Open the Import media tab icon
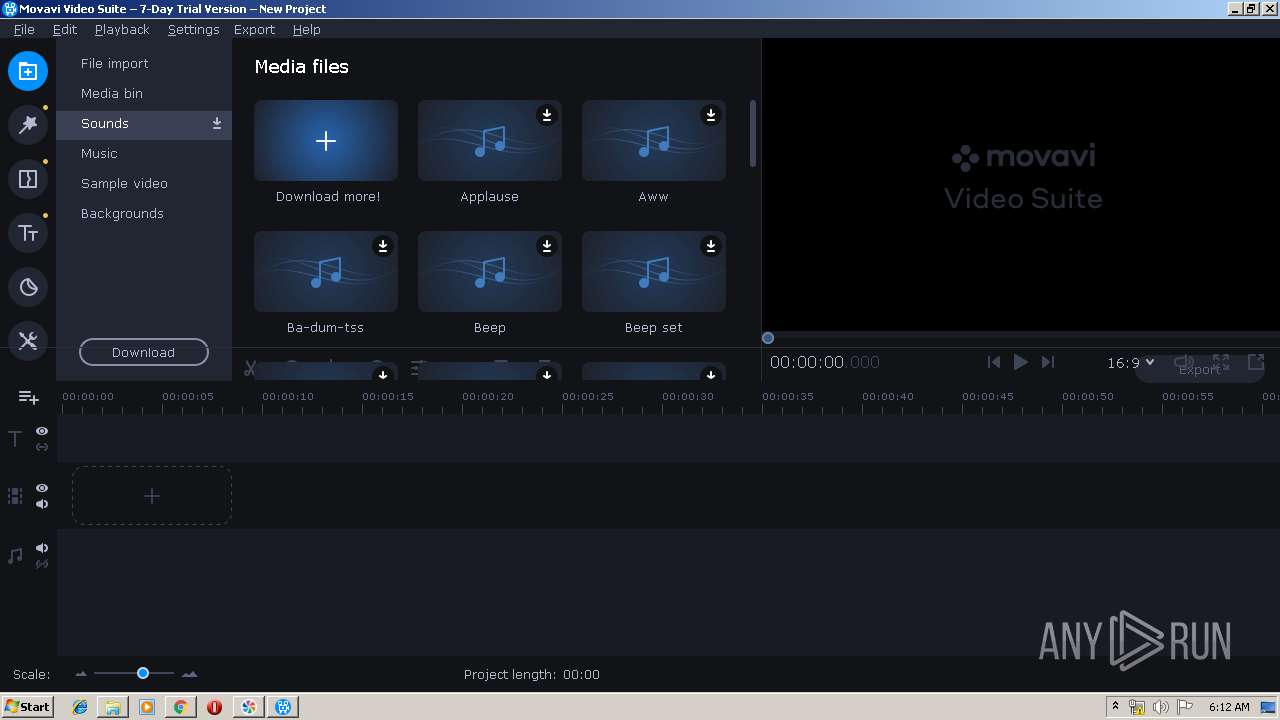Image resolution: width=1280 pixels, height=720 pixels. coord(28,71)
